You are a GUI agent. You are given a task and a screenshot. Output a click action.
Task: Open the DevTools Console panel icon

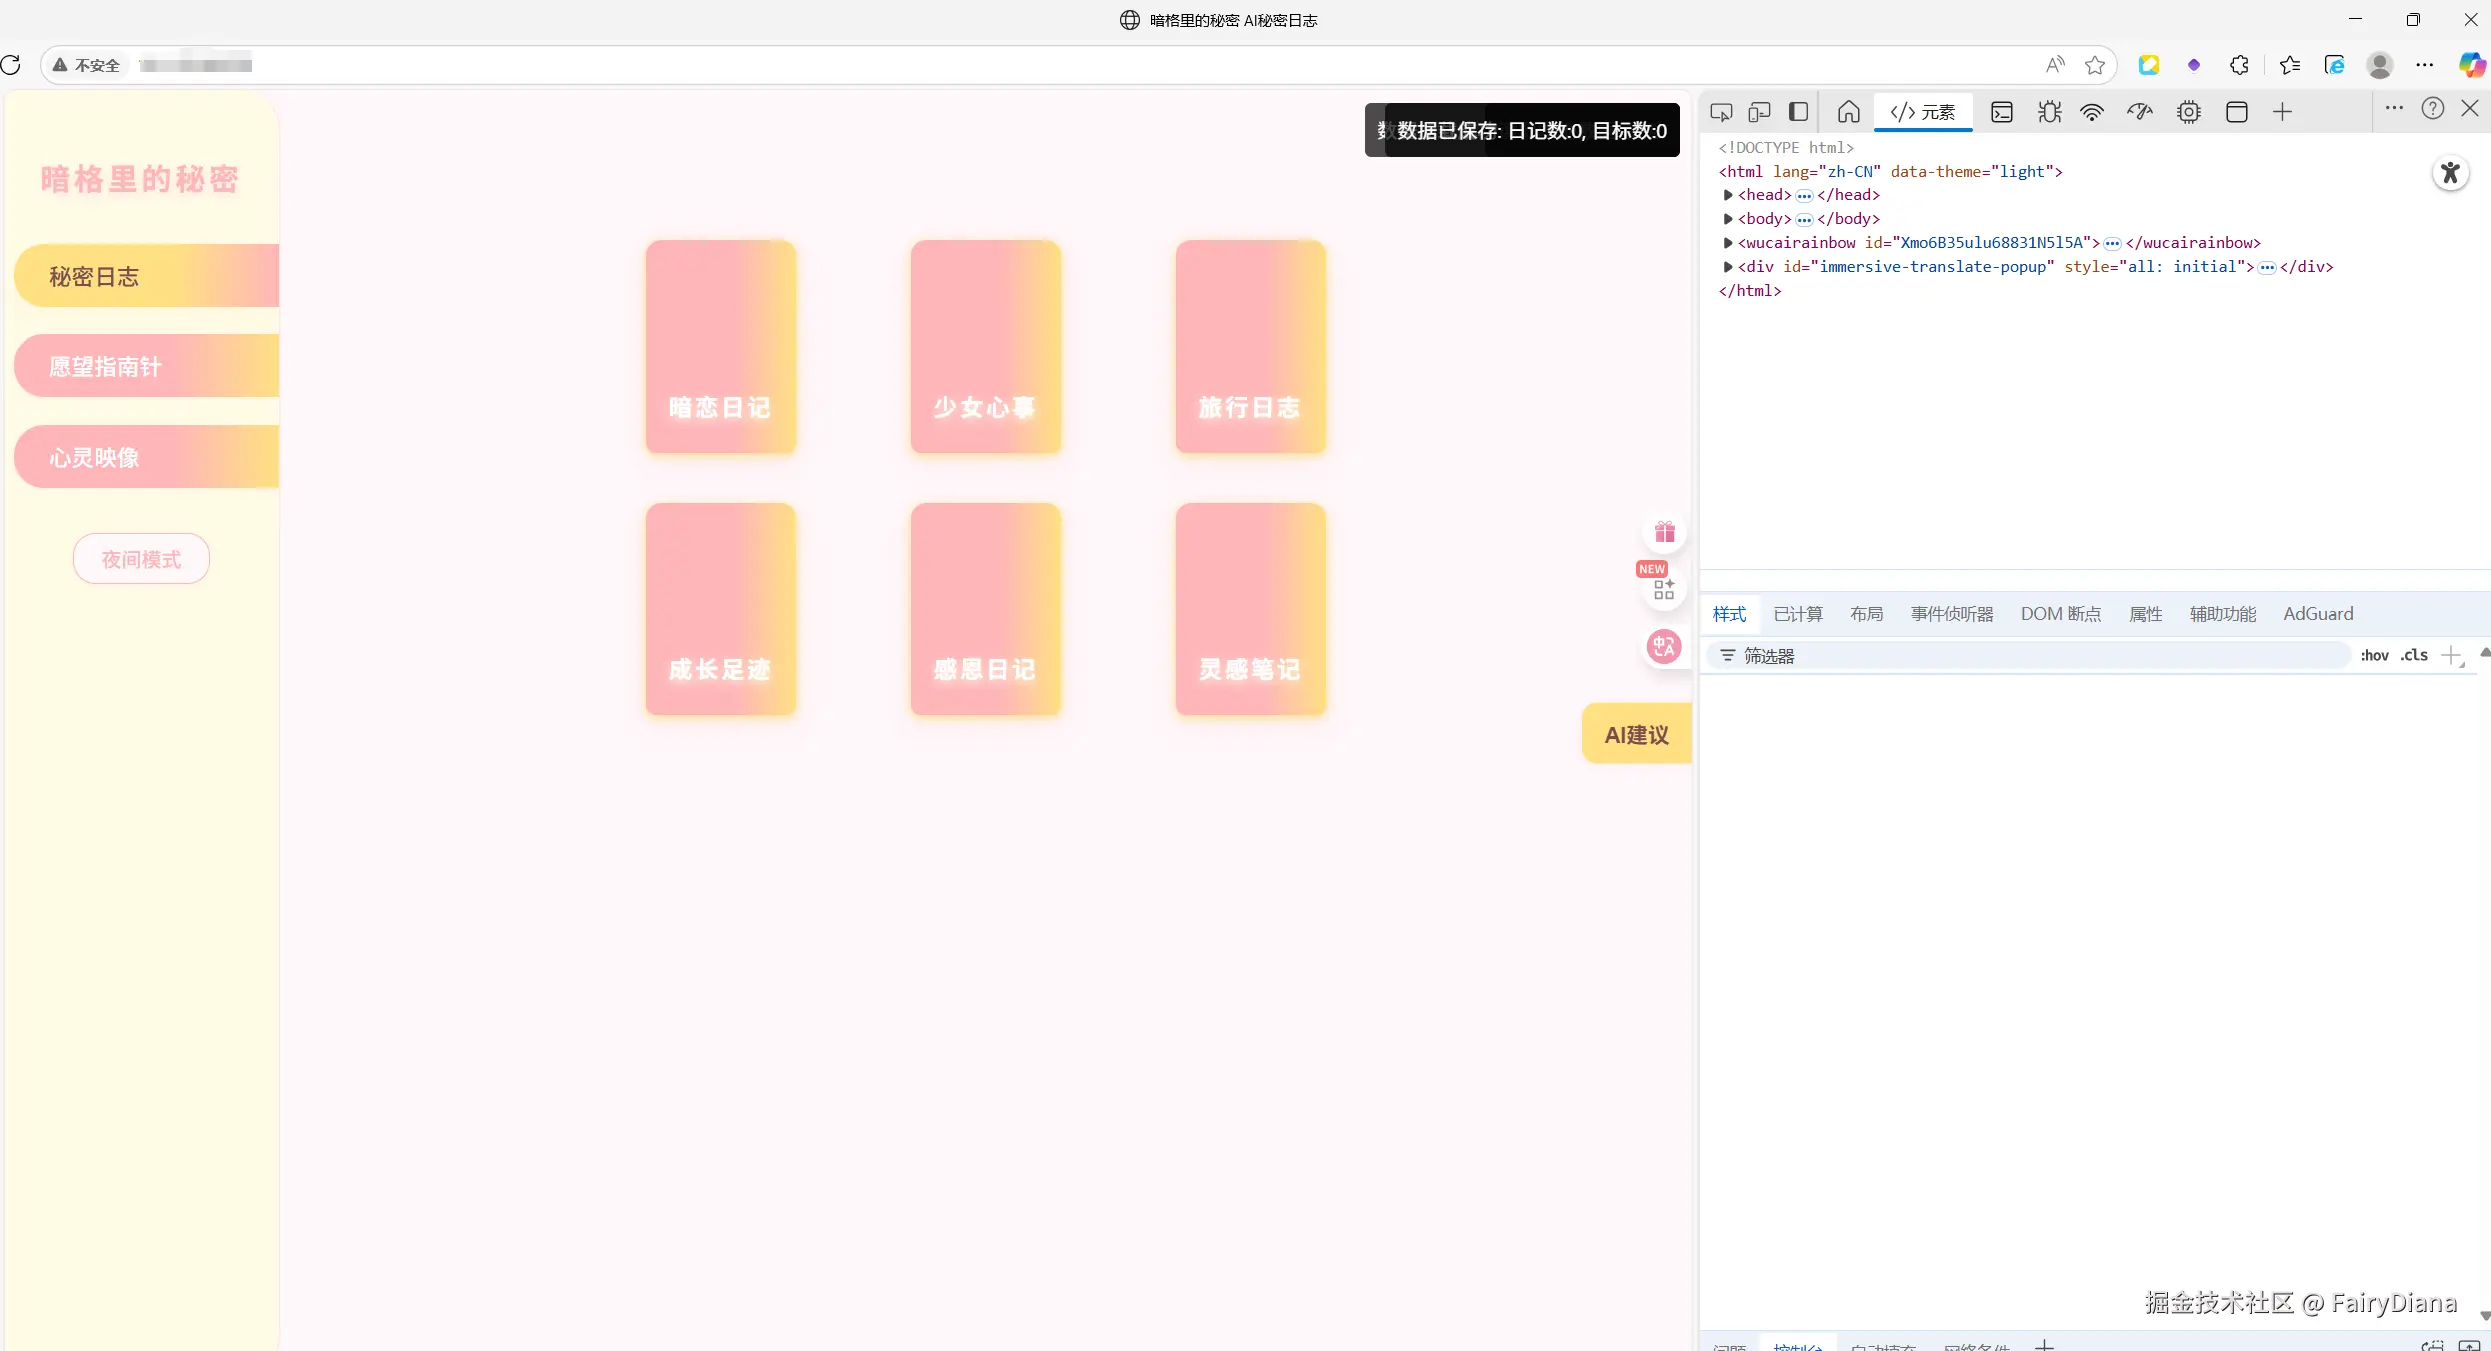coord(2001,112)
